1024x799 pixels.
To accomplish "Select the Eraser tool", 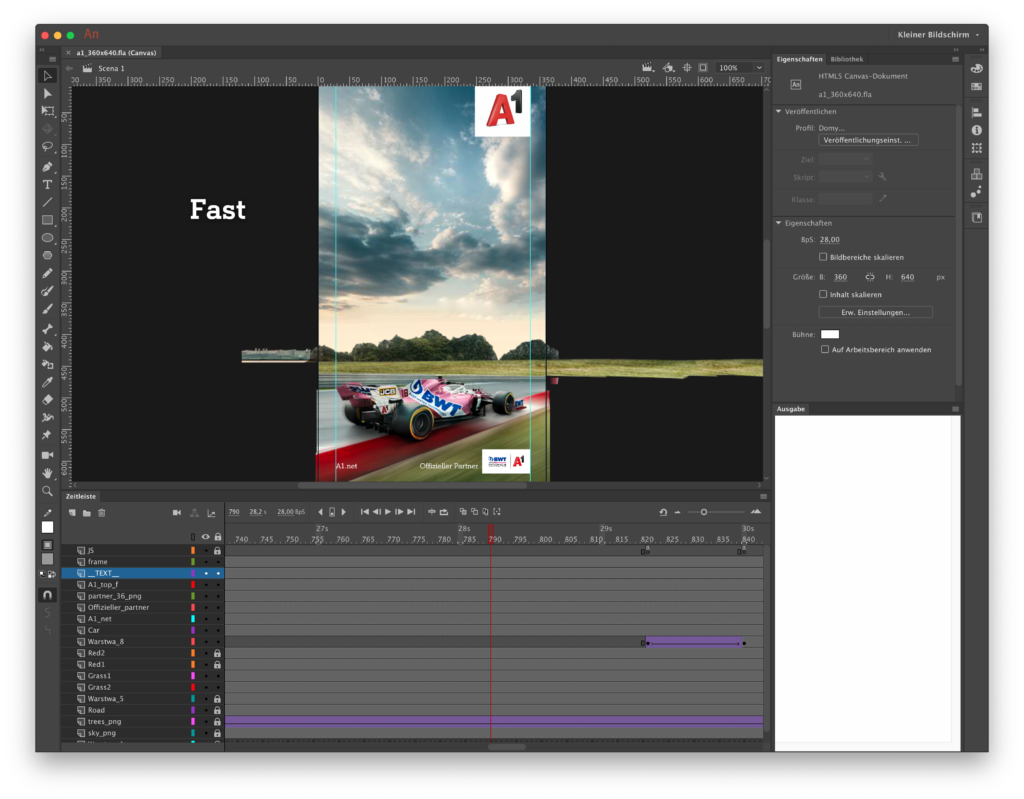I will (x=48, y=399).
